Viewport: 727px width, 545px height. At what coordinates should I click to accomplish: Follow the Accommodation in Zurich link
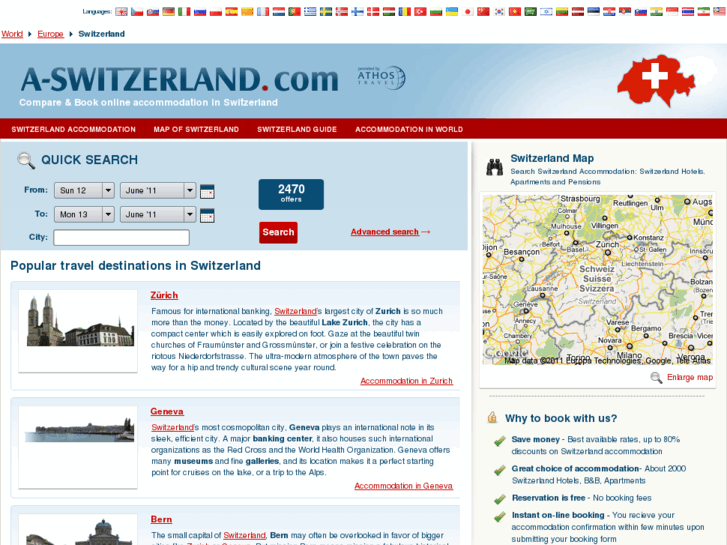(x=406, y=381)
